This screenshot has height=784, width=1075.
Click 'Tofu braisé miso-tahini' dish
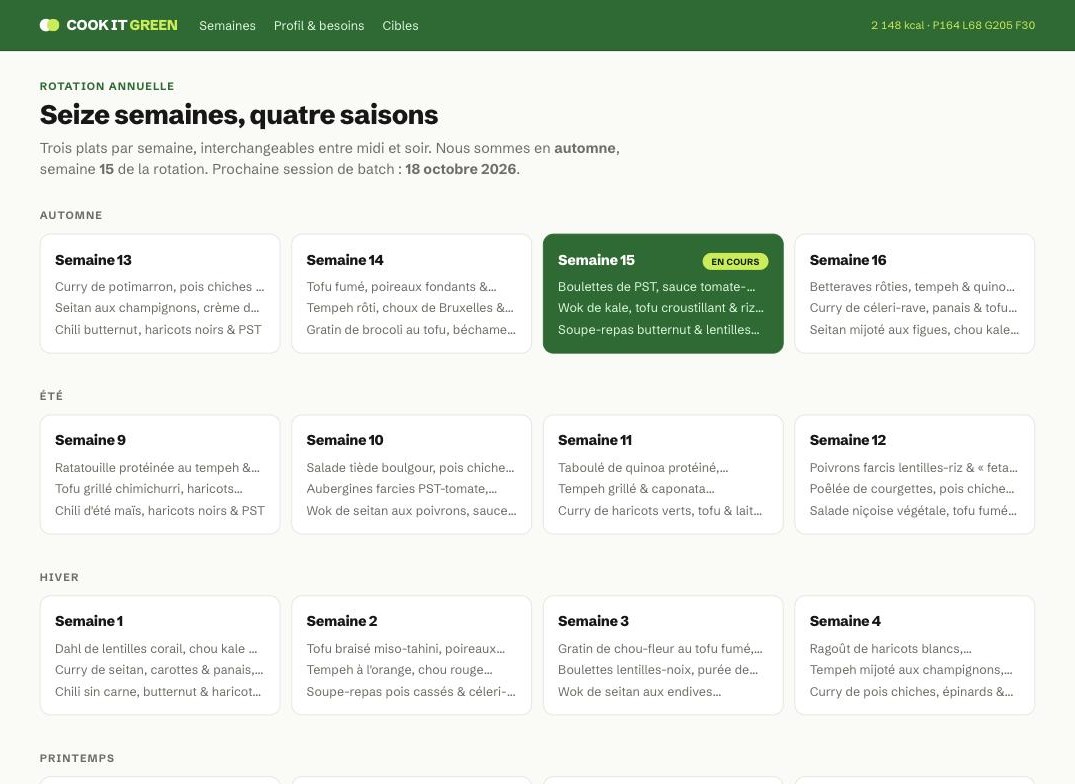406,648
